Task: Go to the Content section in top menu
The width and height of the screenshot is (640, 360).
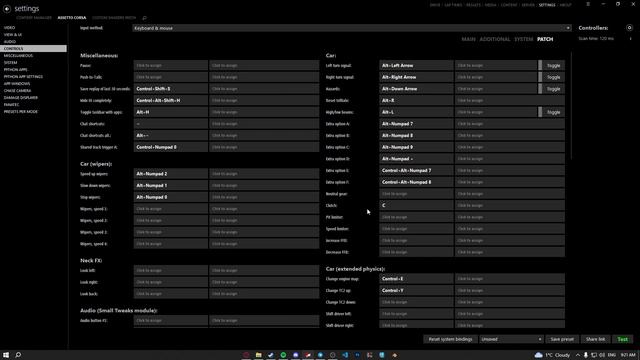Action: [509, 5]
